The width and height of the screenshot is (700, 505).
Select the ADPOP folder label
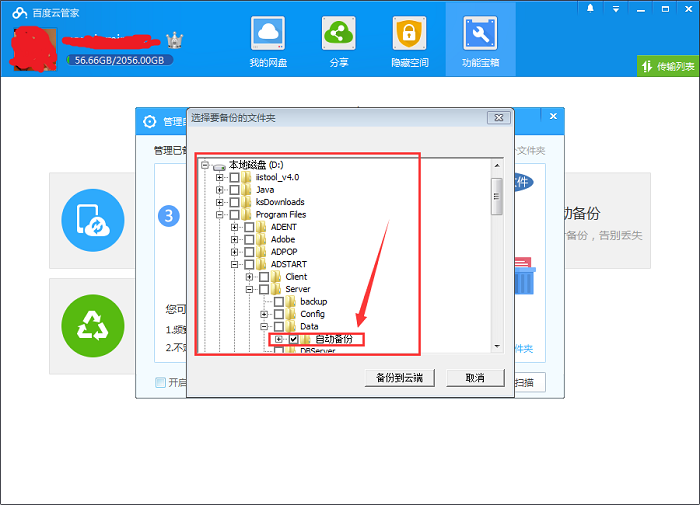(284, 252)
